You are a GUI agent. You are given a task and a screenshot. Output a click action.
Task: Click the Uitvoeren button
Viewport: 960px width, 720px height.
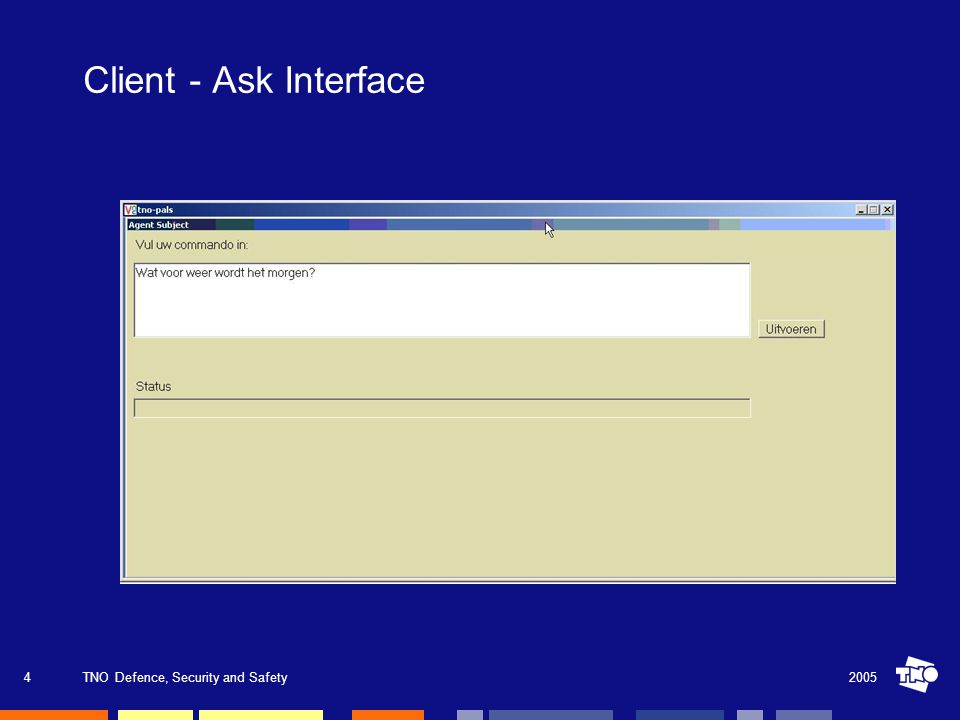click(791, 329)
